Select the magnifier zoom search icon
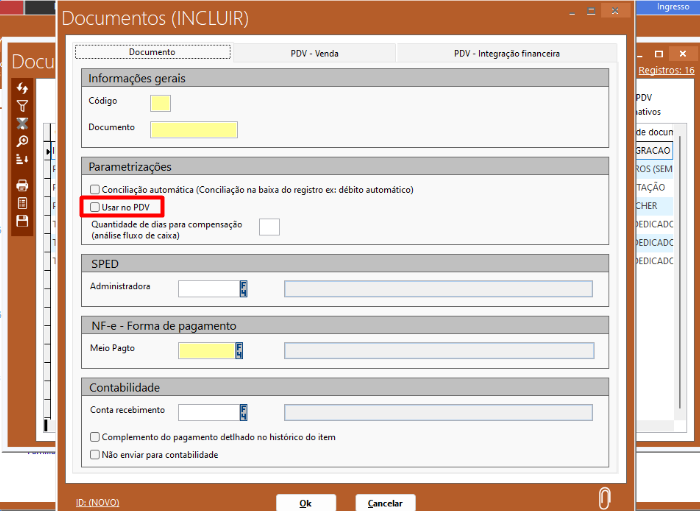The height and width of the screenshot is (512, 700). pos(22,141)
